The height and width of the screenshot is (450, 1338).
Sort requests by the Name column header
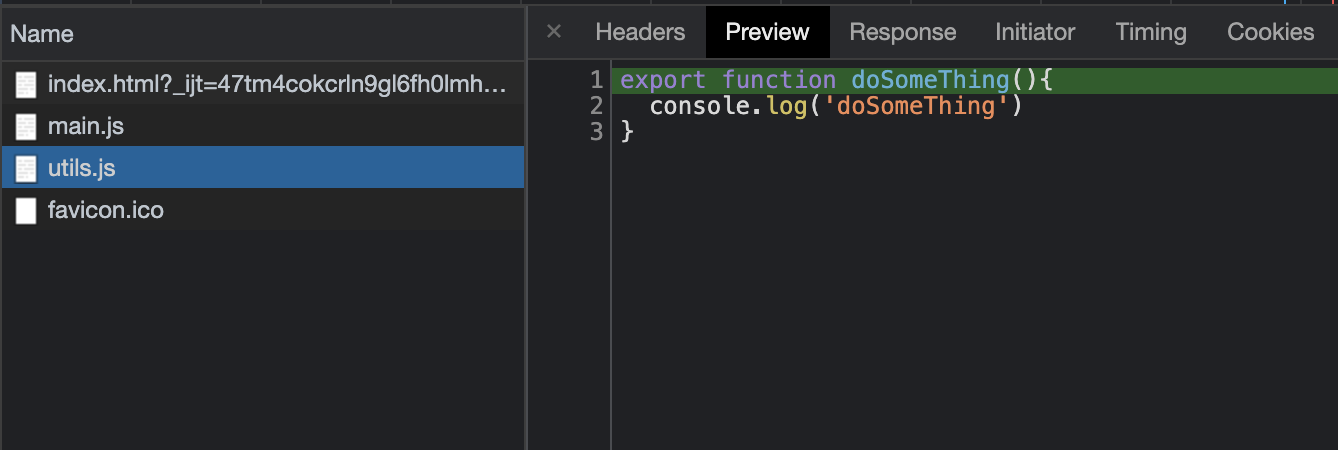pos(42,34)
